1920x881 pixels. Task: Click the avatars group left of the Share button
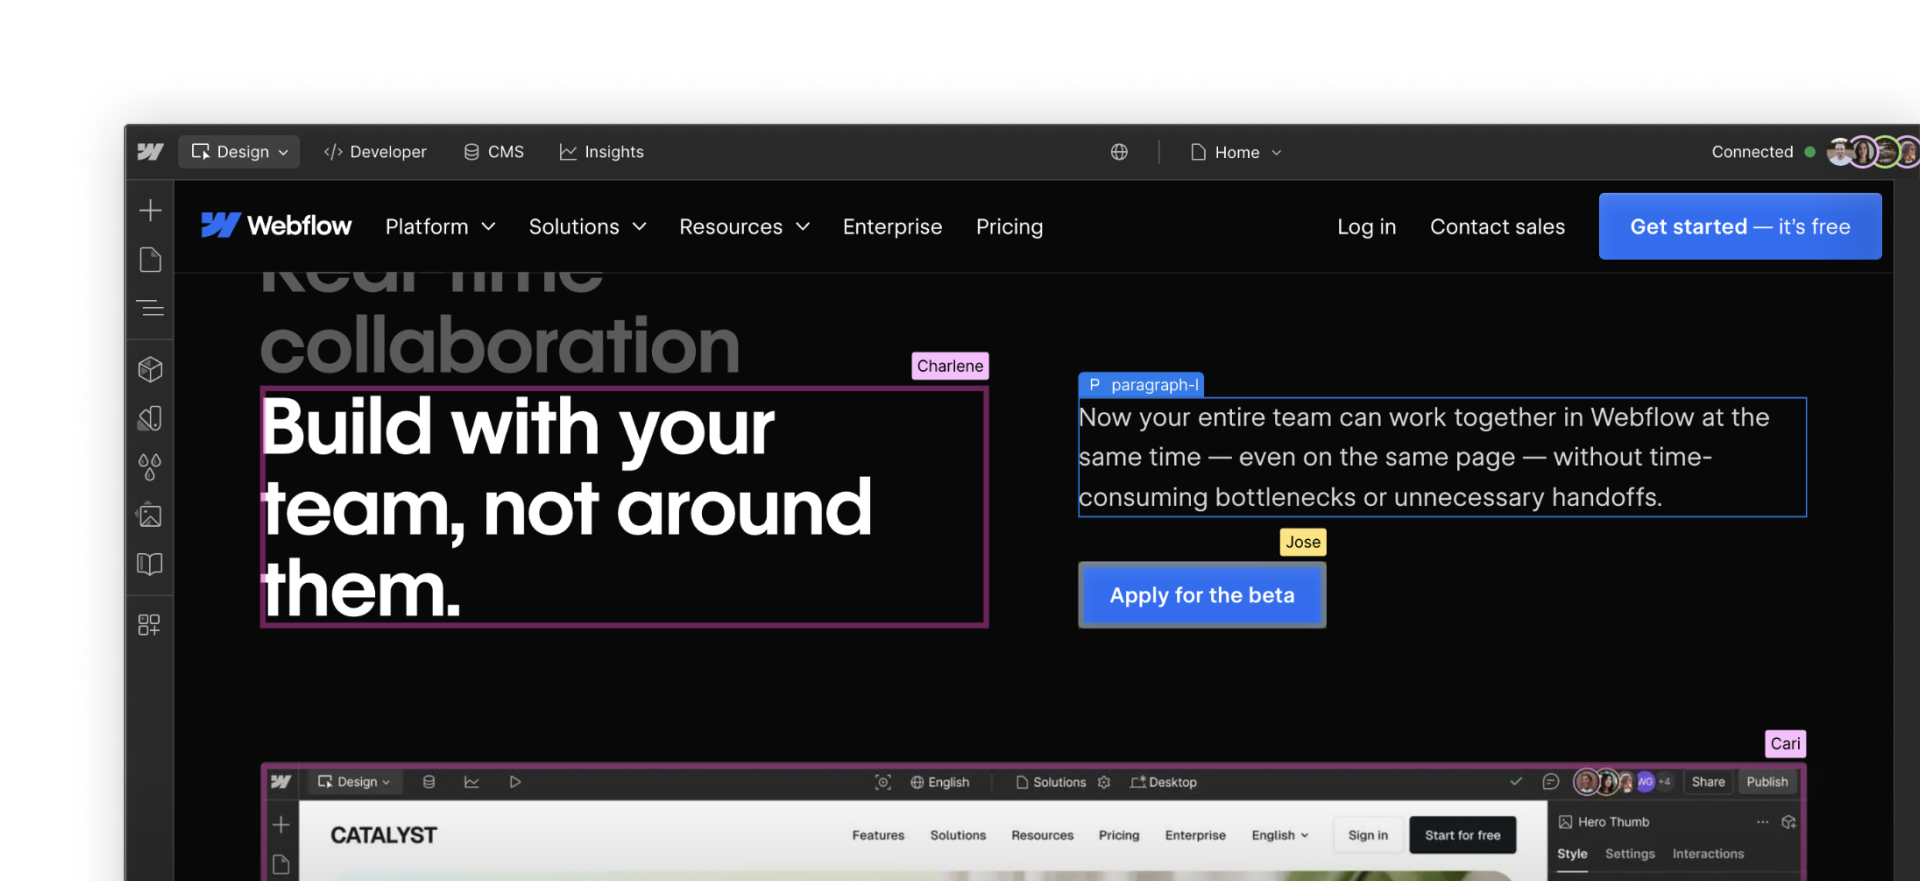click(x=1622, y=782)
